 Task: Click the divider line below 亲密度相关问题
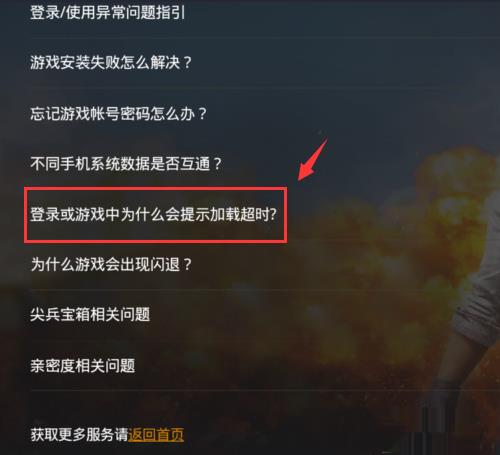(x=265, y=390)
